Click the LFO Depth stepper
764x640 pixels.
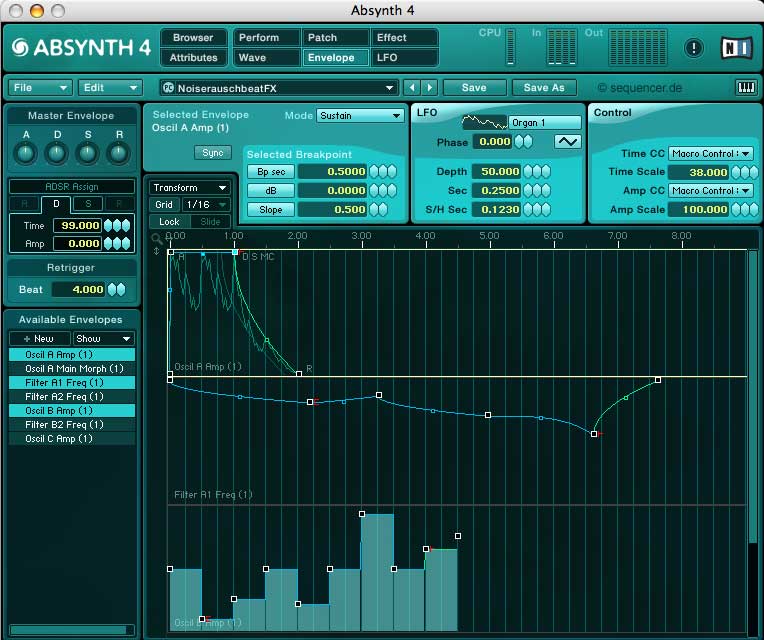click(x=537, y=171)
